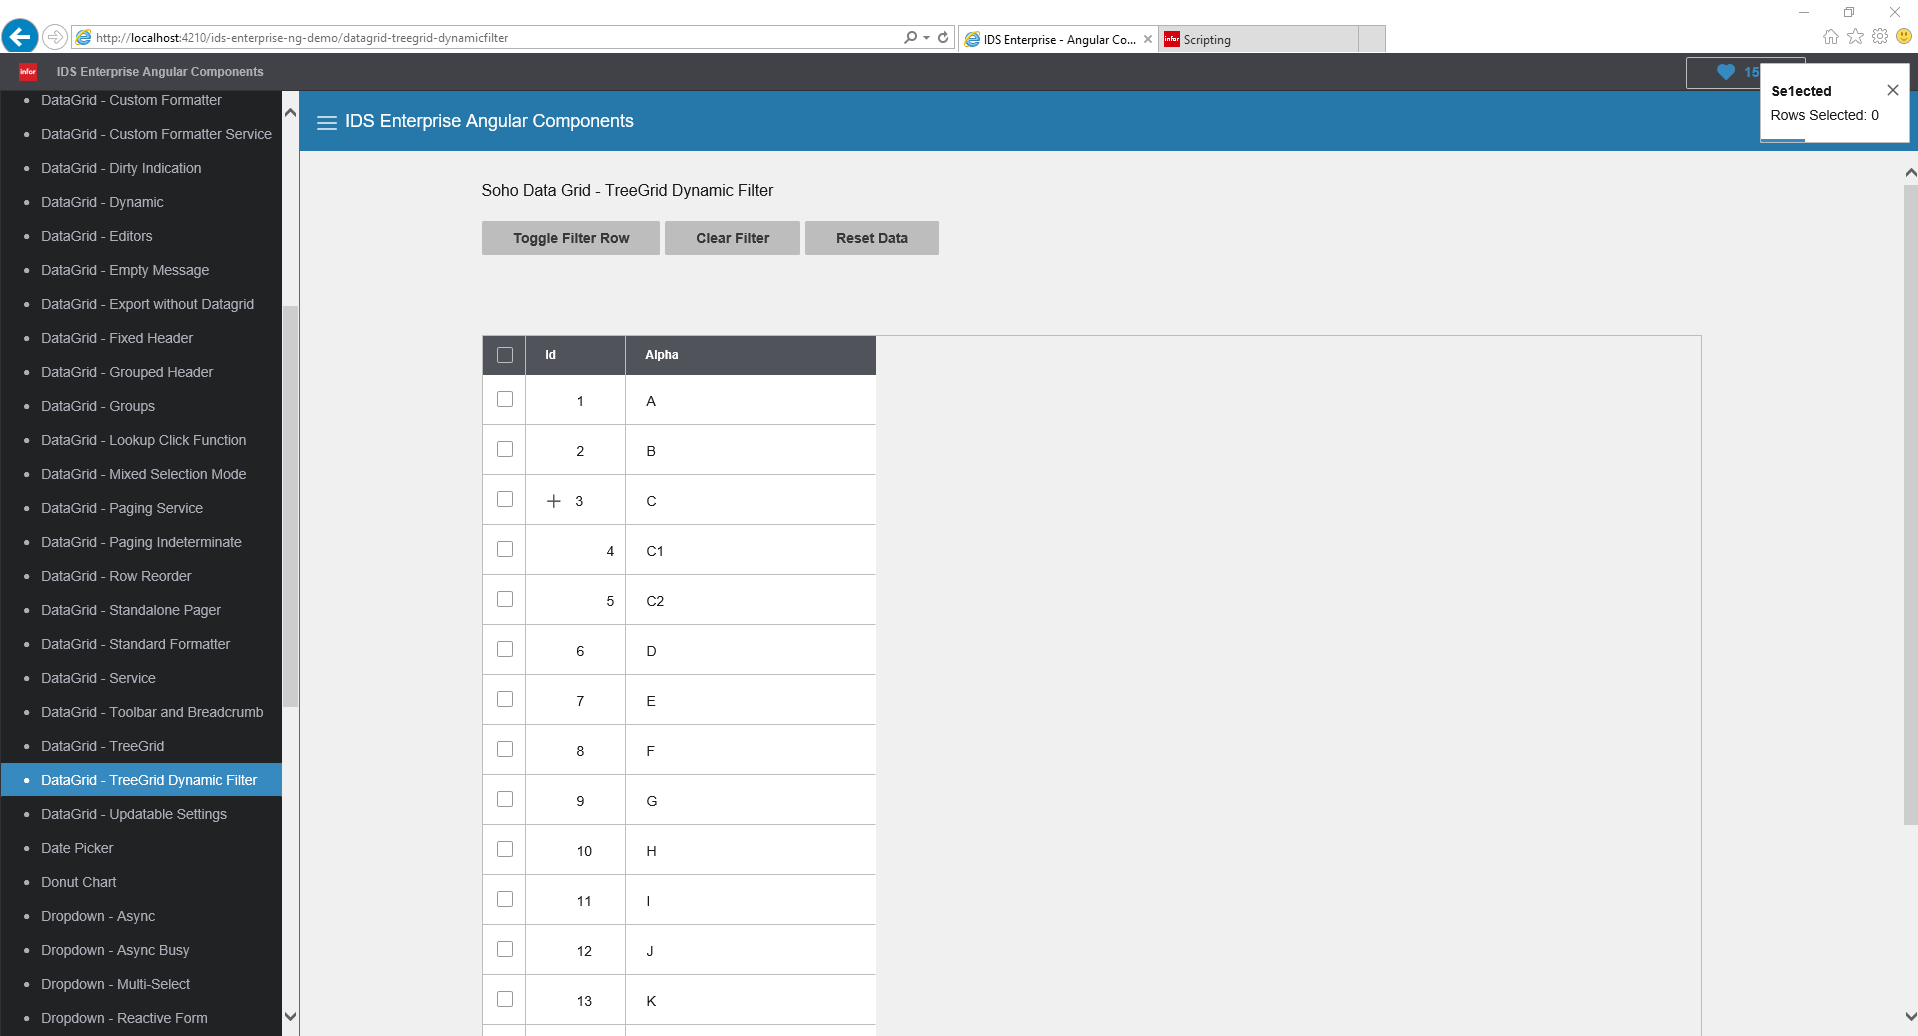Open DataGrid - Groups menu item
Image resolution: width=1918 pixels, height=1036 pixels.
coord(98,406)
